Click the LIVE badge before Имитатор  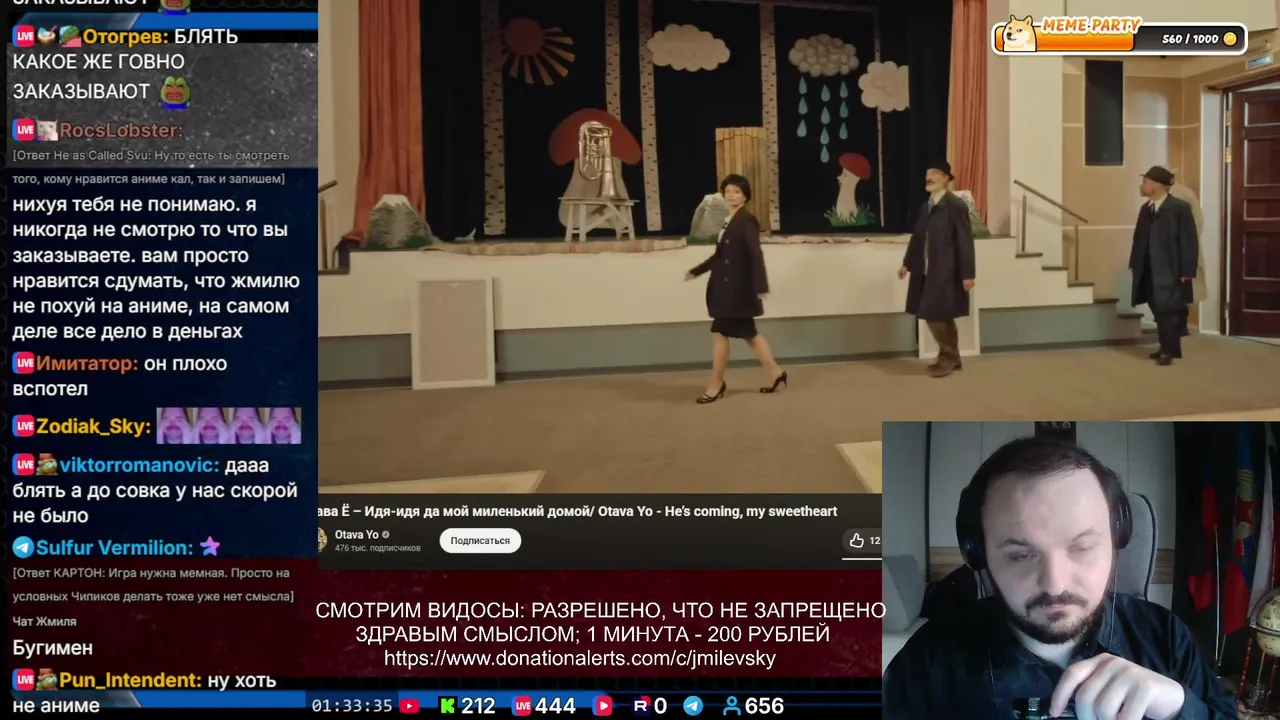24,363
